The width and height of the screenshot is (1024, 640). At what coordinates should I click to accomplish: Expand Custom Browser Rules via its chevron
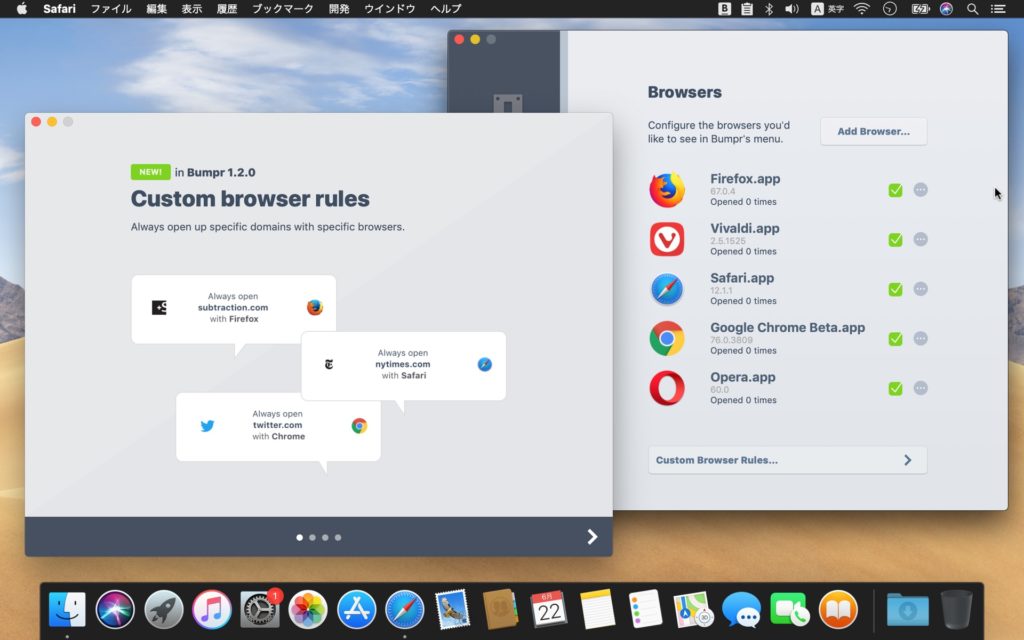[908, 460]
